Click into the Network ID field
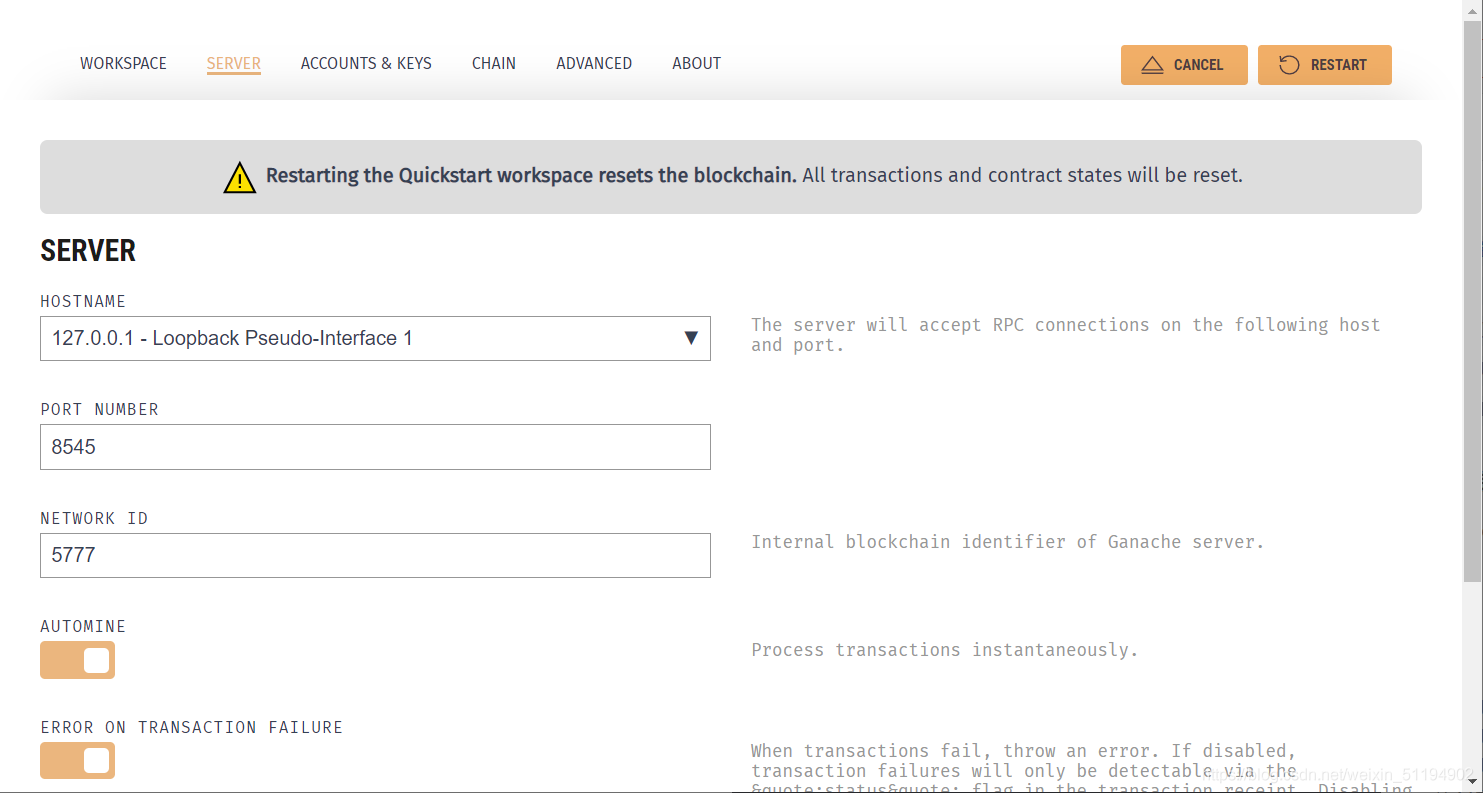This screenshot has width=1483, height=793. [x=375, y=555]
